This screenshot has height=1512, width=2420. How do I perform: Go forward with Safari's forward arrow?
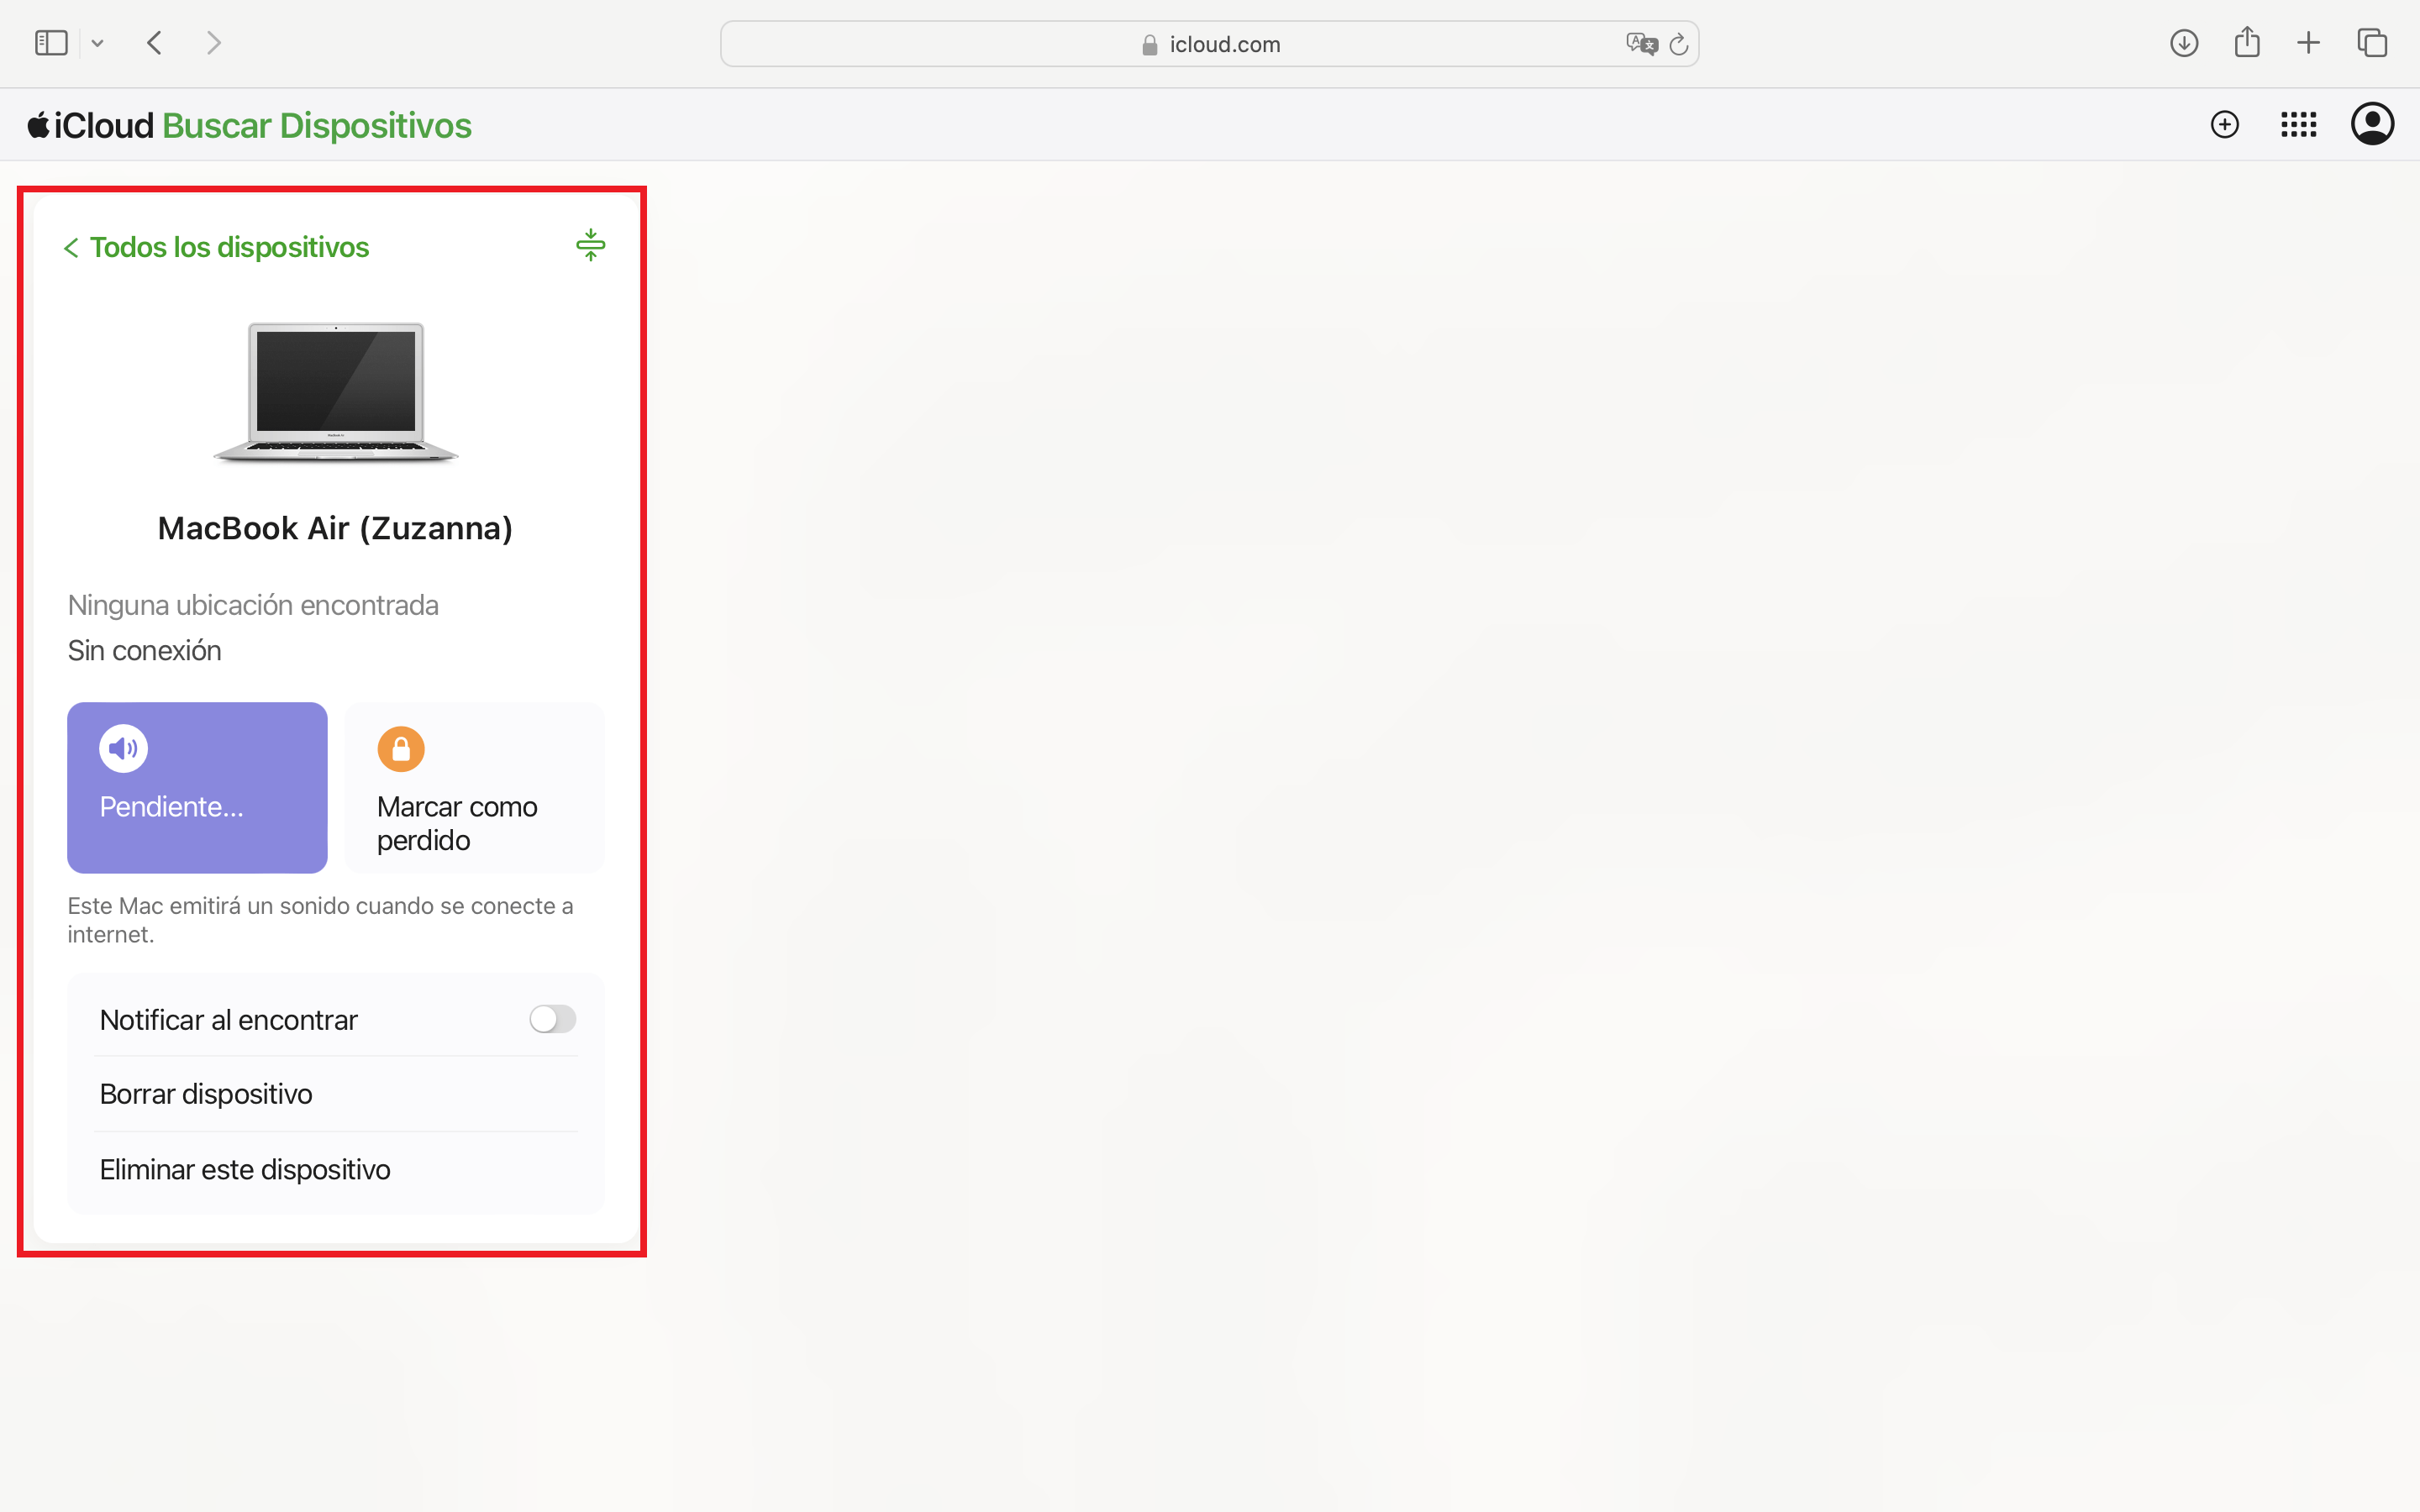(213, 43)
